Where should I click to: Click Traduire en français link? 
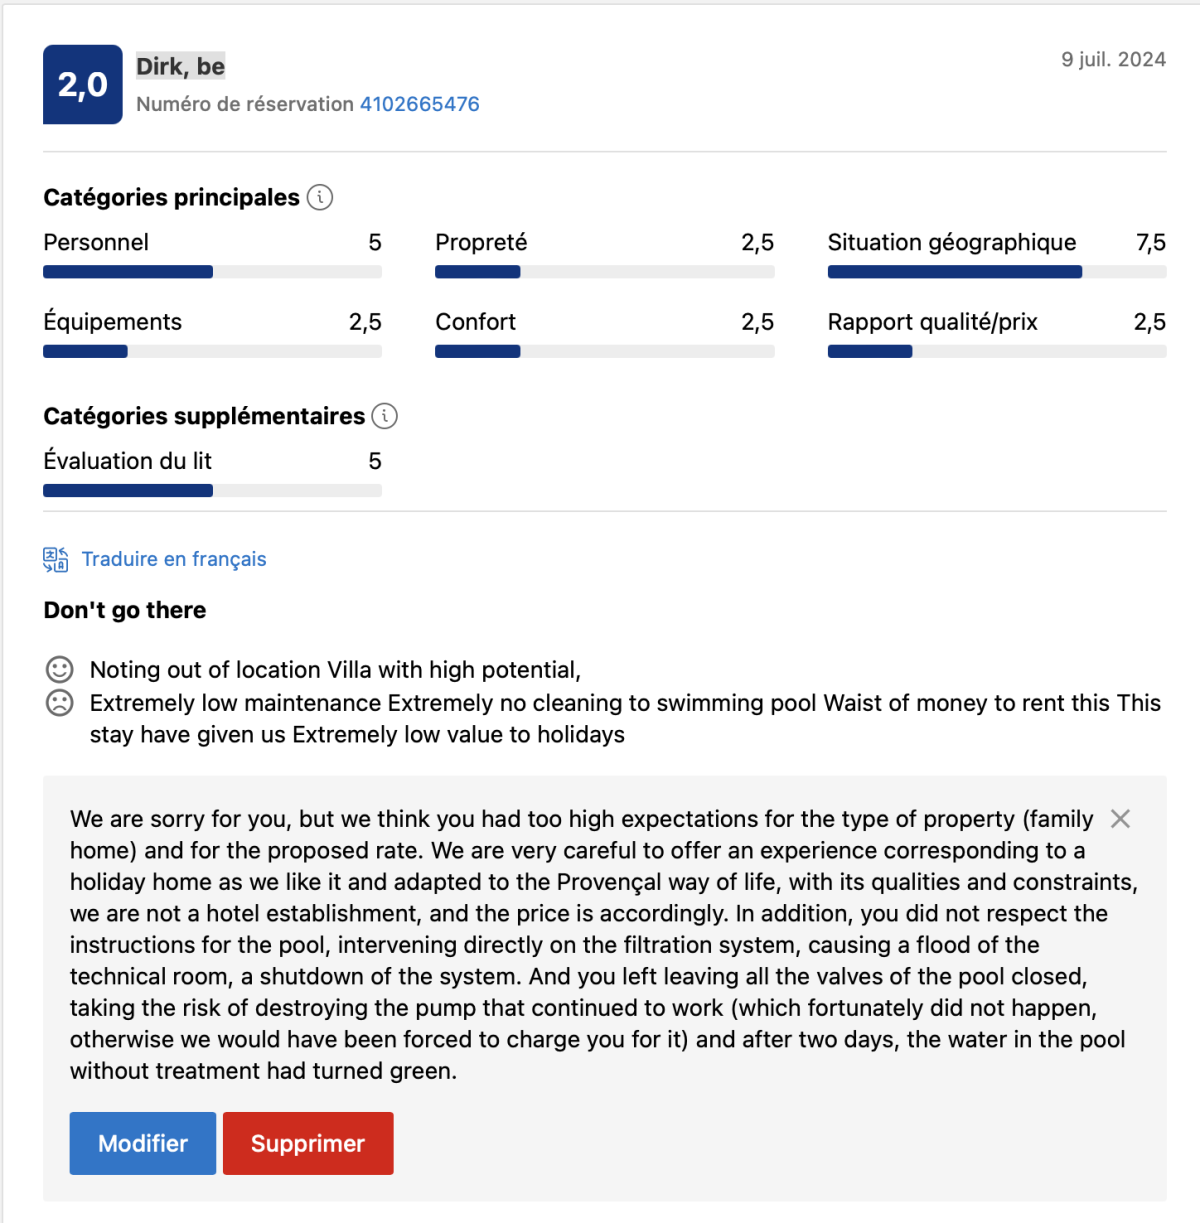tap(174, 559)
